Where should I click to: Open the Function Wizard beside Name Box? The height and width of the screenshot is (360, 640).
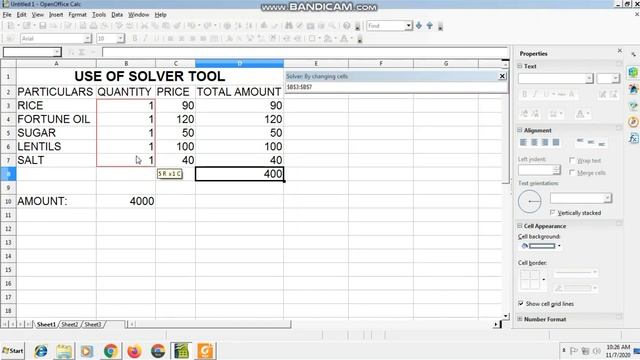71,52
